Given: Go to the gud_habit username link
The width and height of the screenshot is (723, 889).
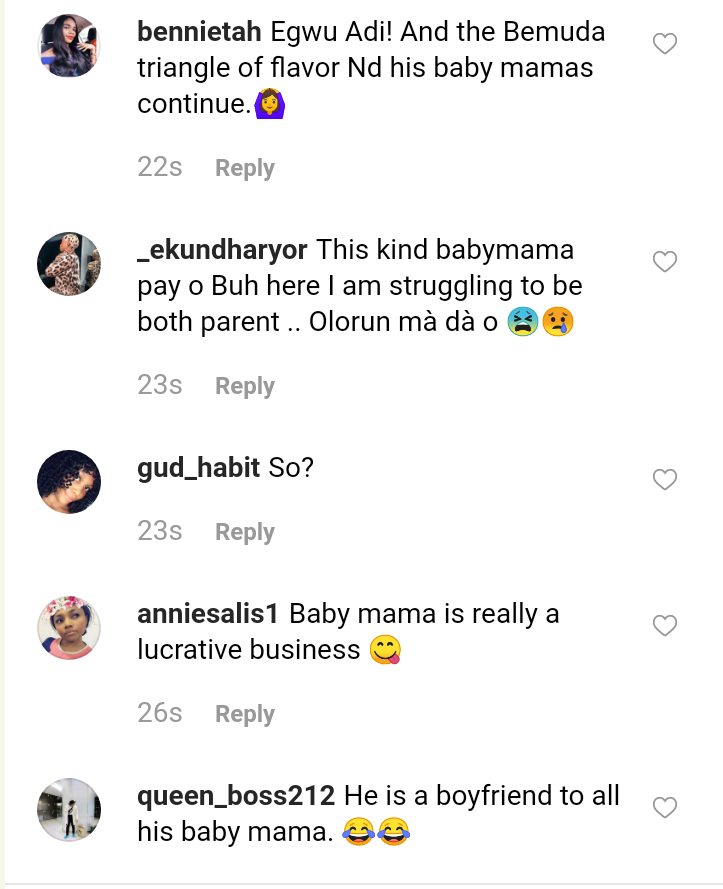Looking at the screenshot, I should click(x=199, y=467).
